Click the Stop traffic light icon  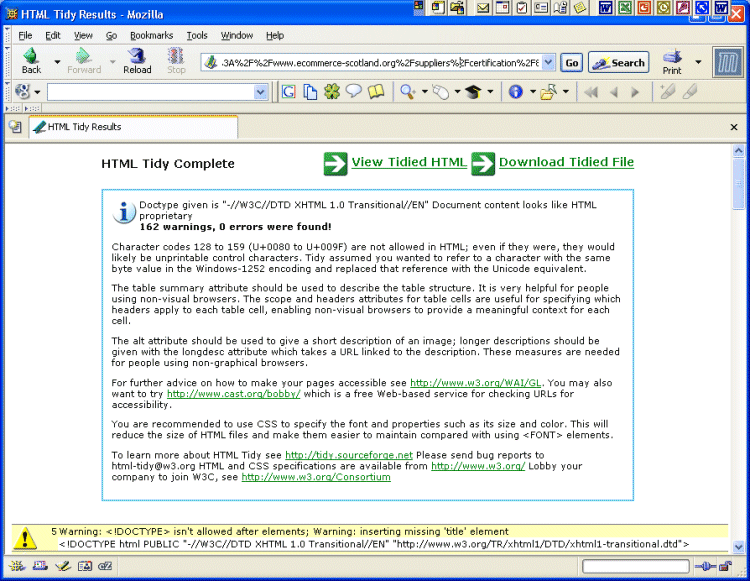[176, 56]
